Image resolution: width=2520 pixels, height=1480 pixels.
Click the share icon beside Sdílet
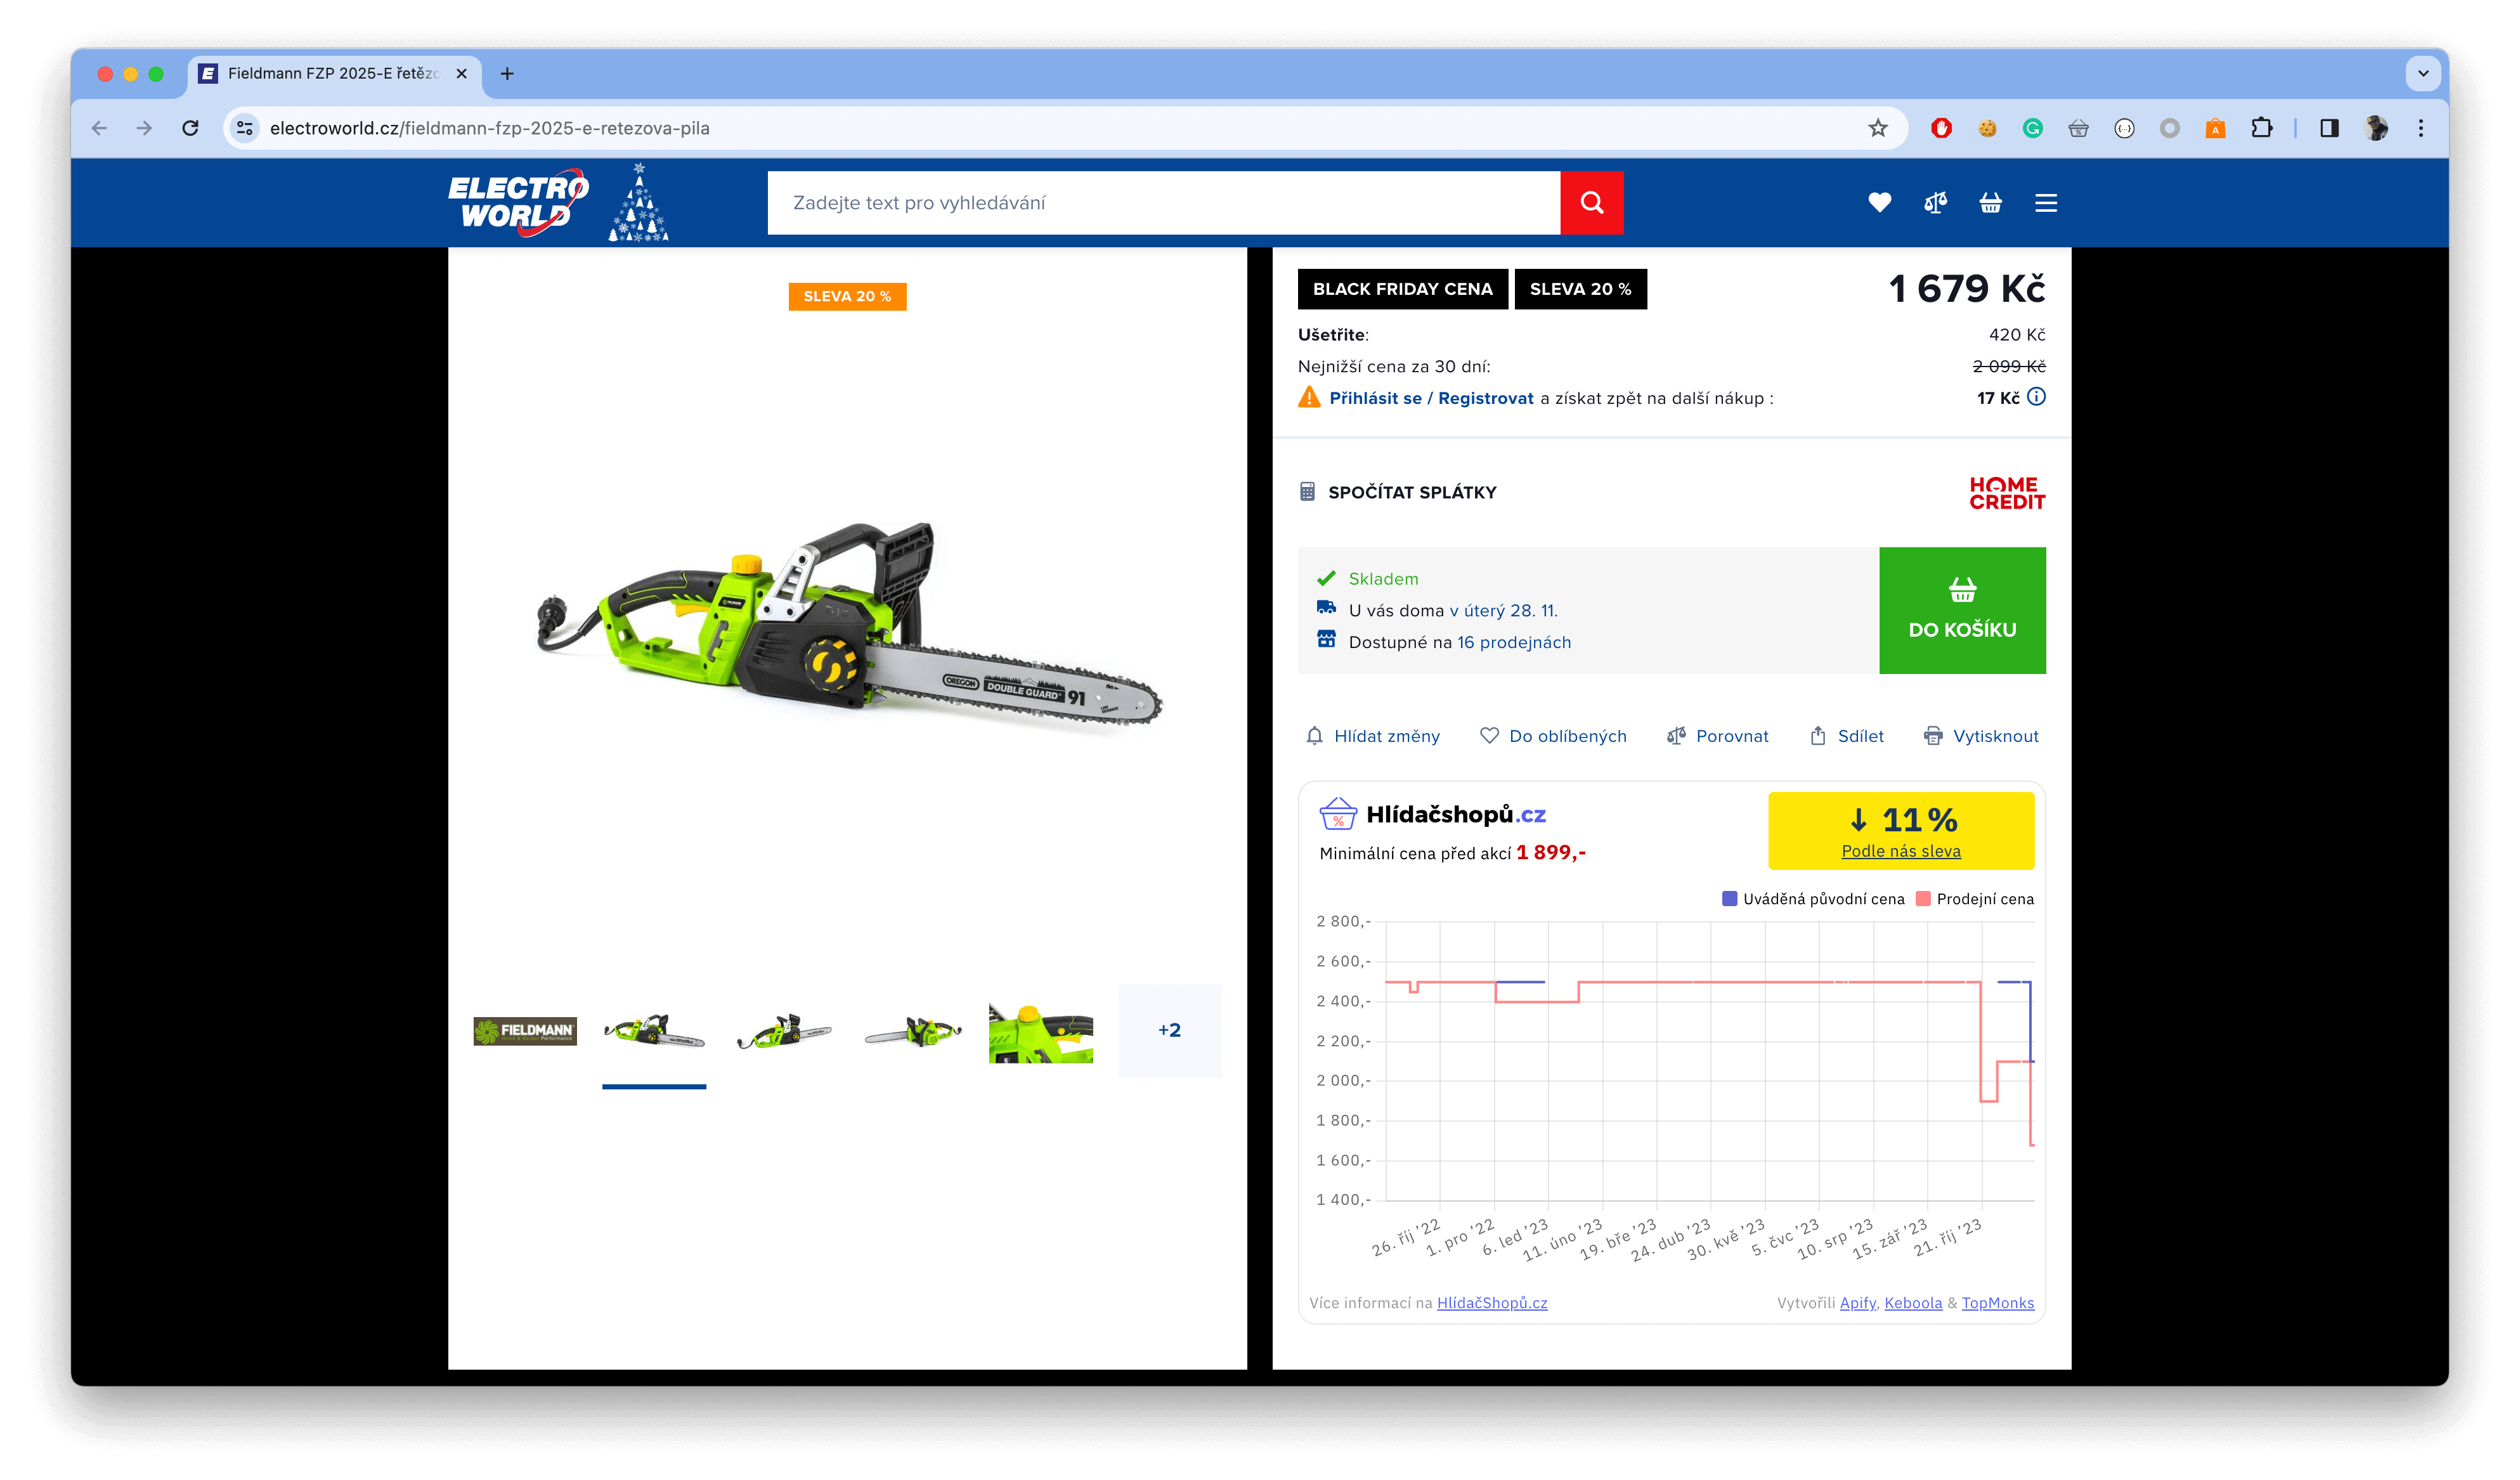coord(1818,735)
